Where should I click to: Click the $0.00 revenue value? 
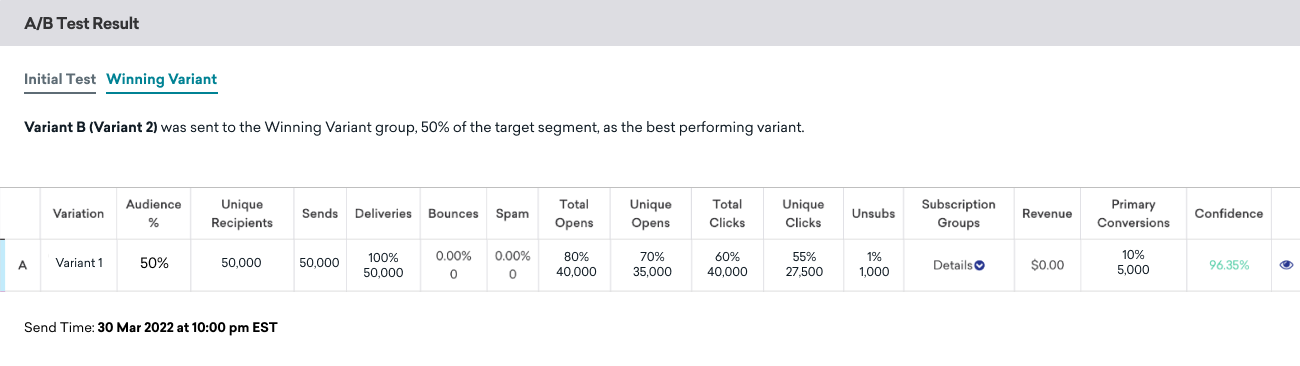[1047, 265]
